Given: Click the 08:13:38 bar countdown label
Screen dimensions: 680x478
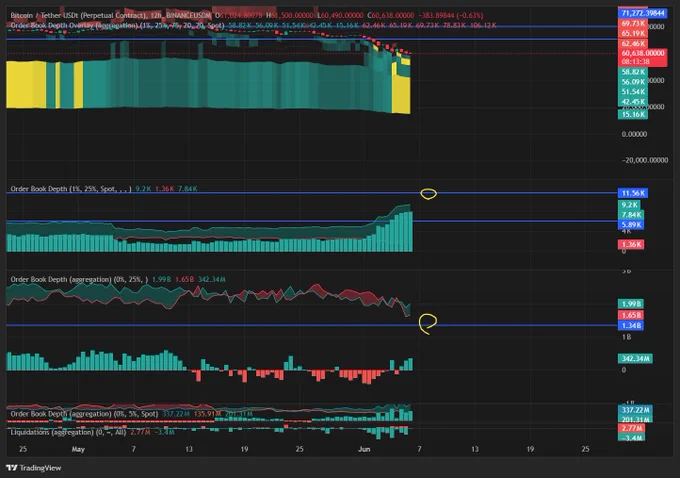Looking at the screenshot, I should tap(635, 62).
